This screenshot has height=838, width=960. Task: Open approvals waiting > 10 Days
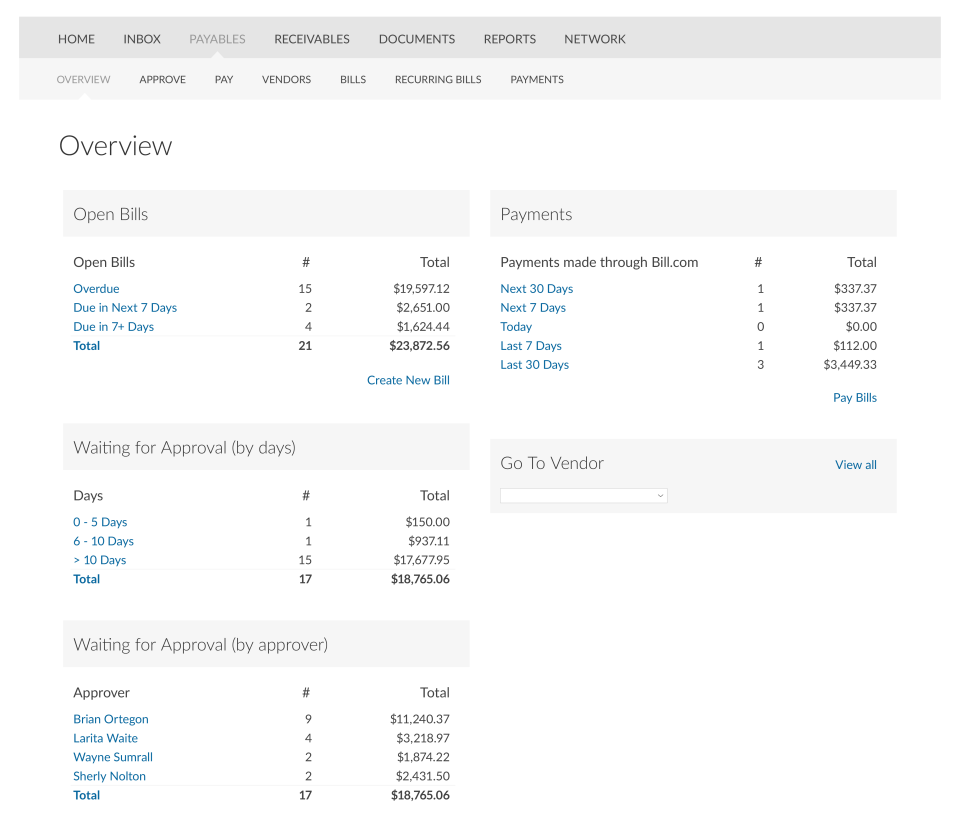tap(100, 560)
